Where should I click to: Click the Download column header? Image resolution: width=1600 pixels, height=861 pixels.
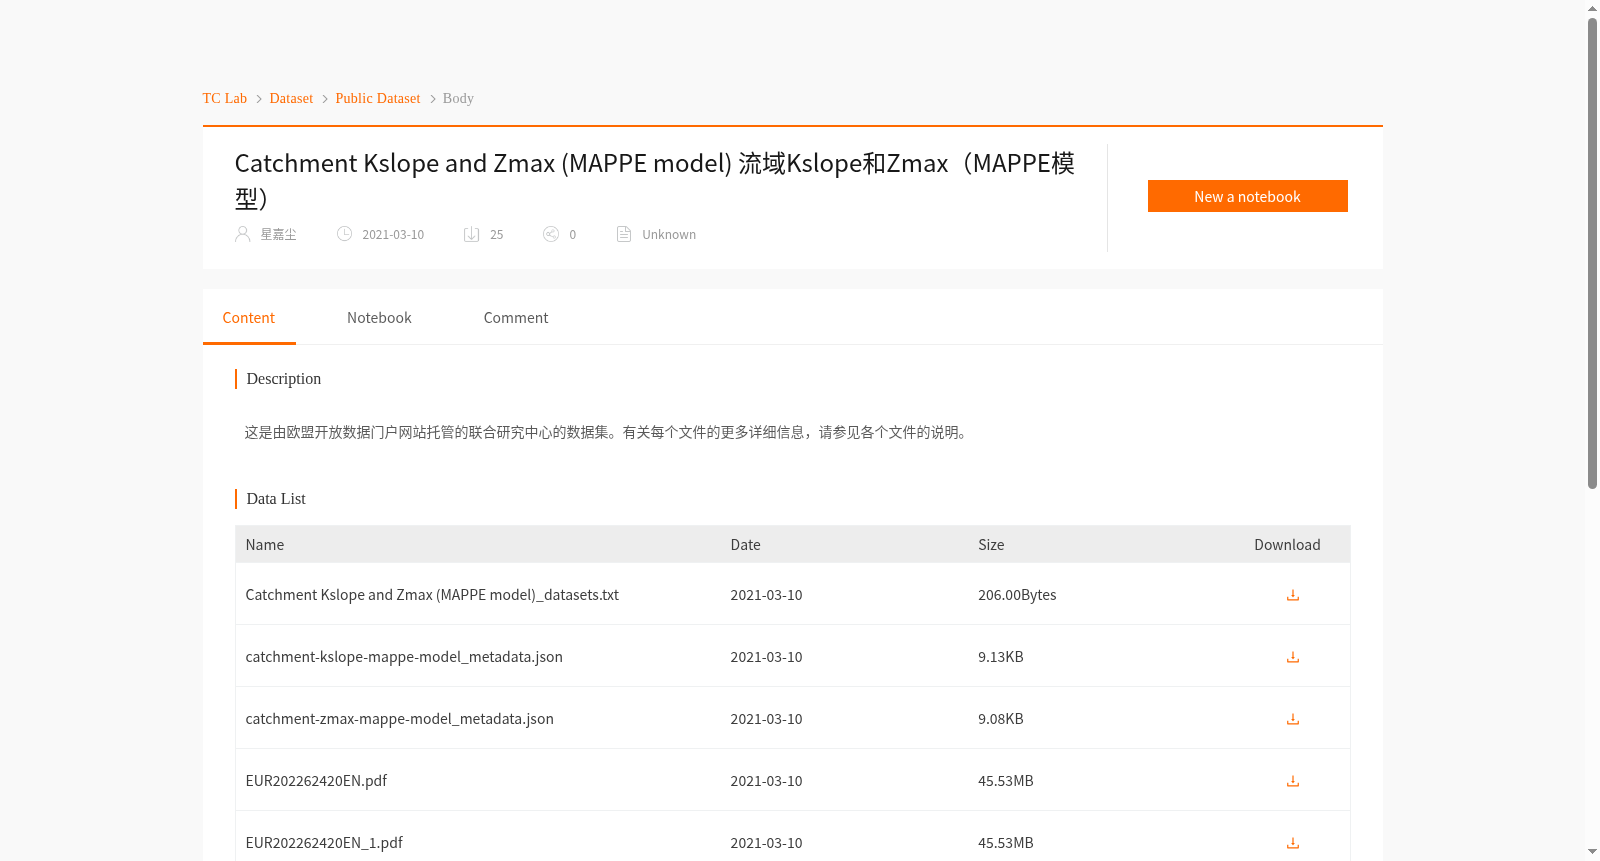click(1287, 545)
